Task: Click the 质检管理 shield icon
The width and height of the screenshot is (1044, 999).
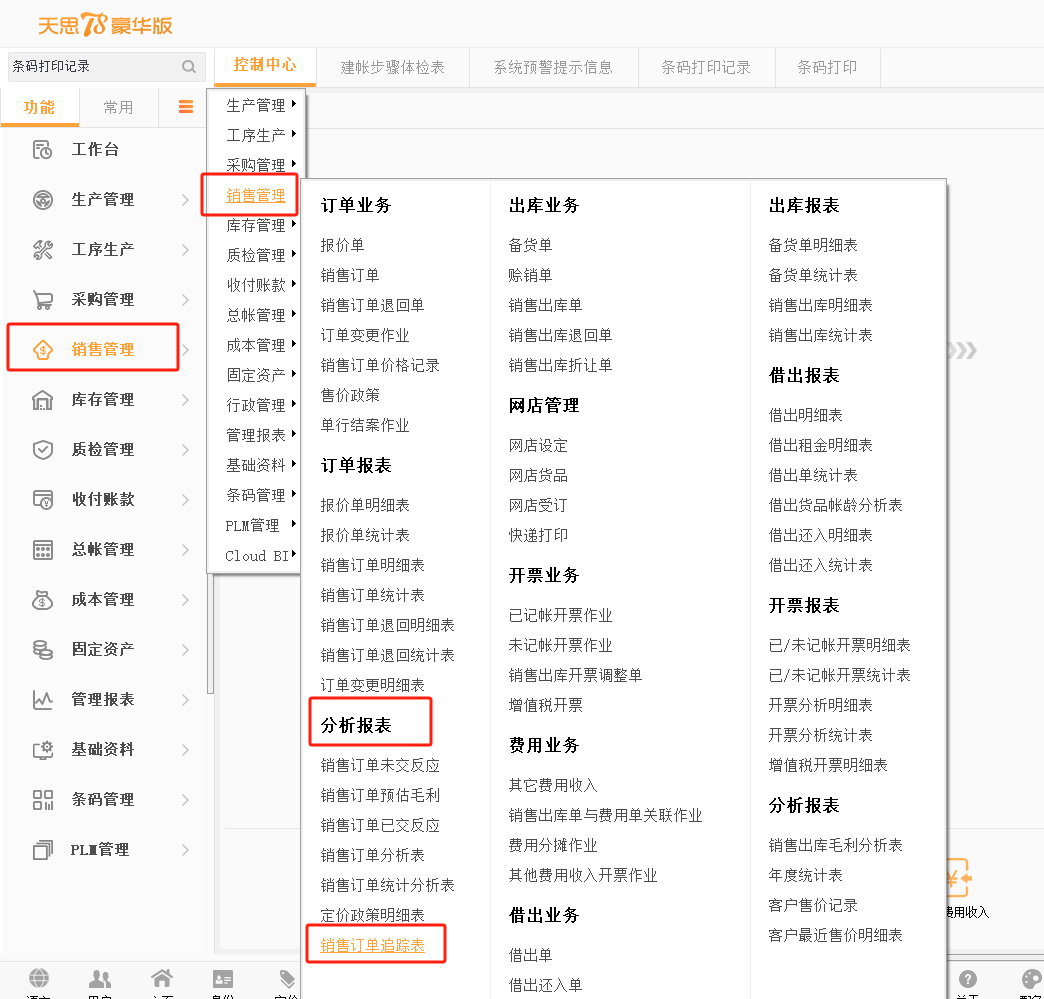Action: 42,450
